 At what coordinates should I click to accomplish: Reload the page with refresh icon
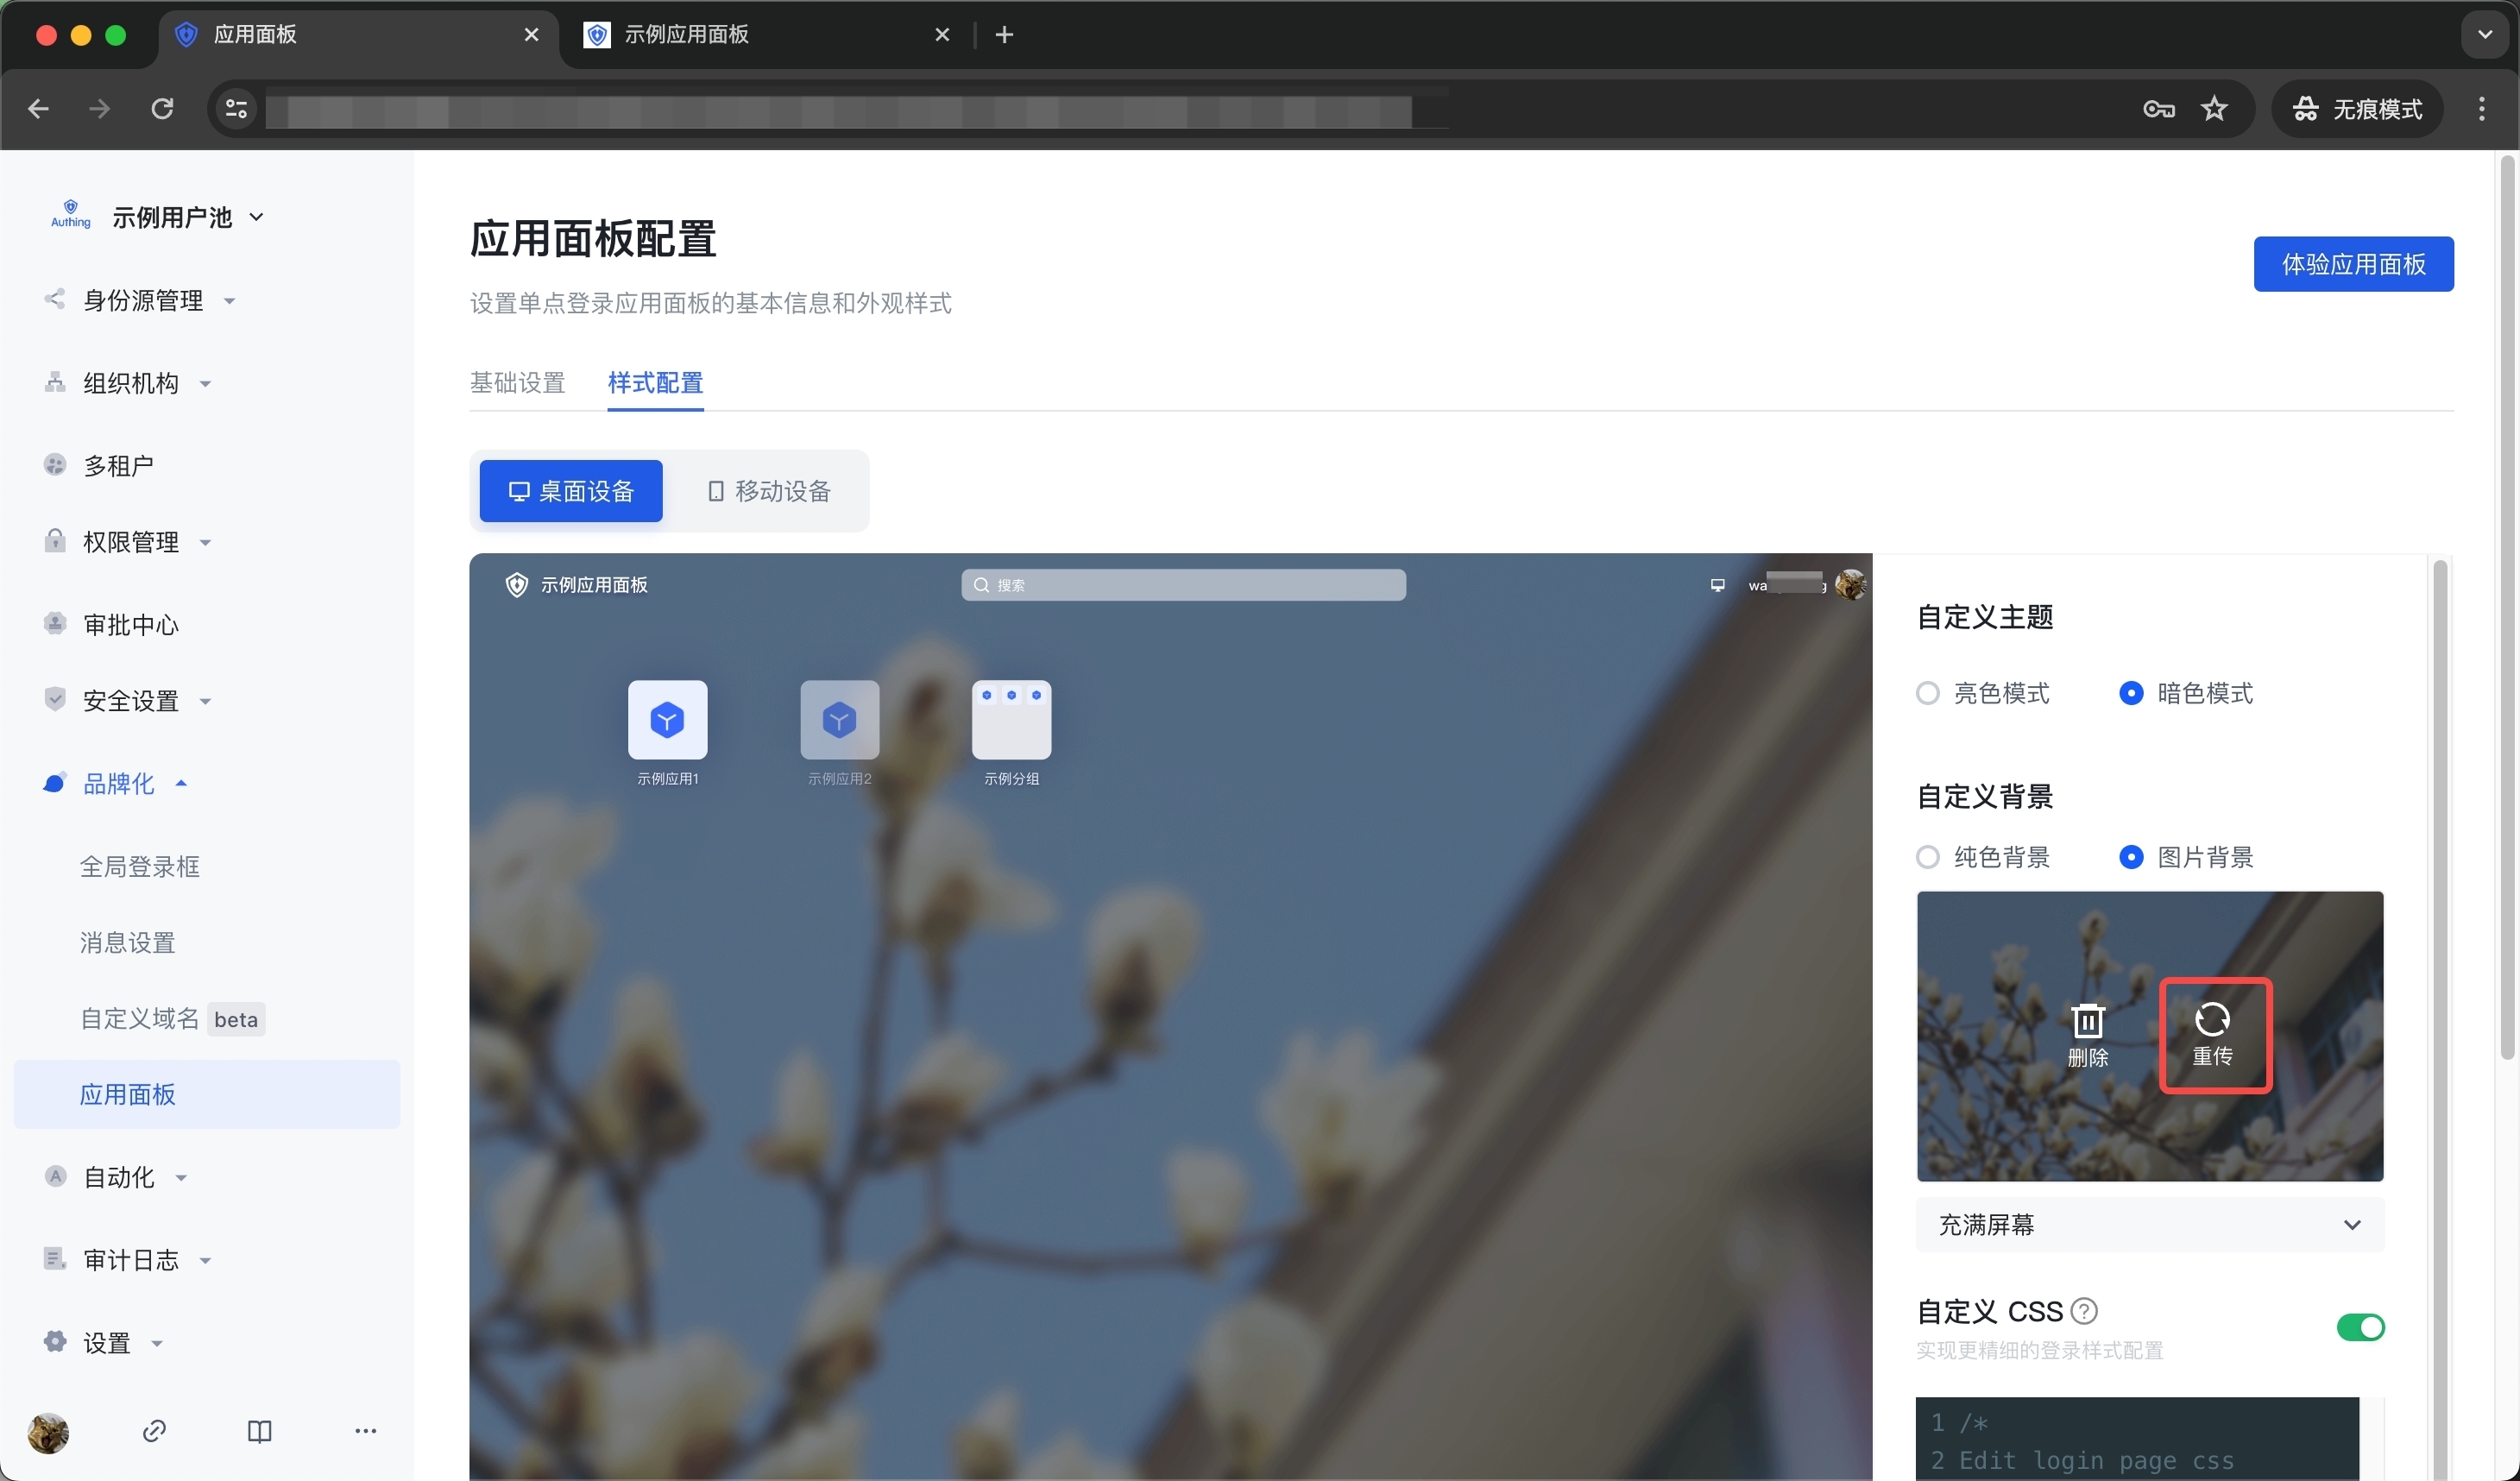[x=162, y=109]
